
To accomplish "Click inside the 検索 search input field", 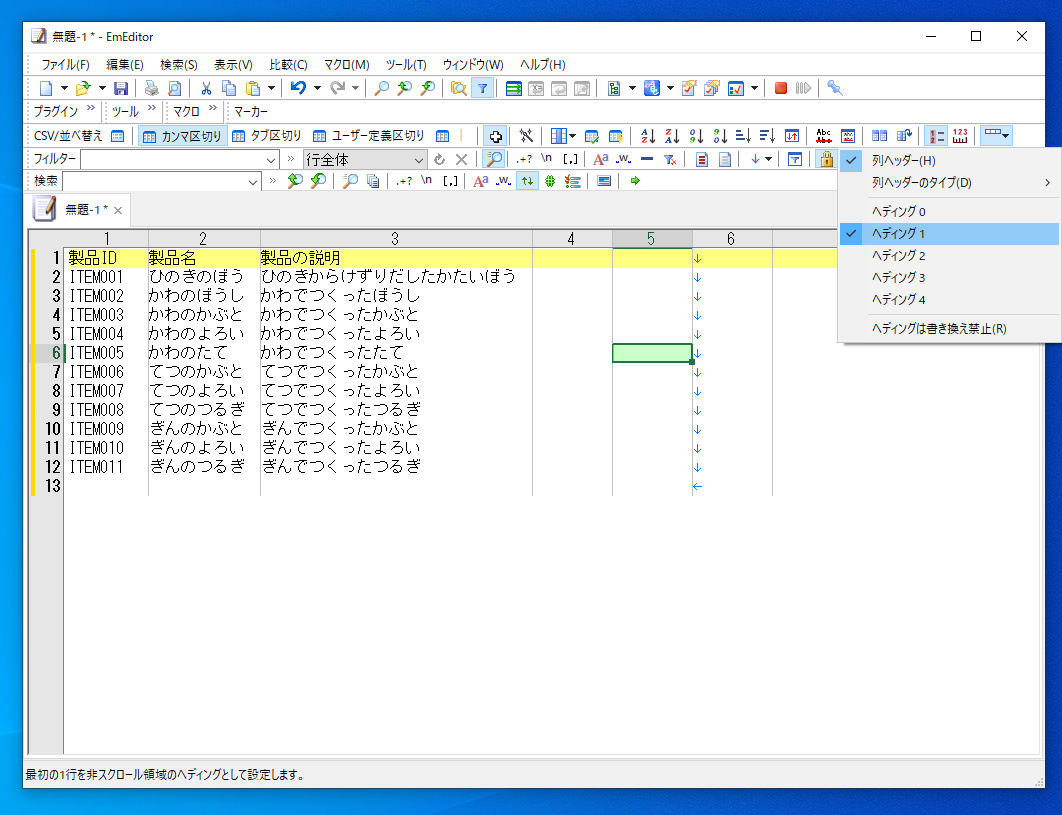I will tap(154, 182).
